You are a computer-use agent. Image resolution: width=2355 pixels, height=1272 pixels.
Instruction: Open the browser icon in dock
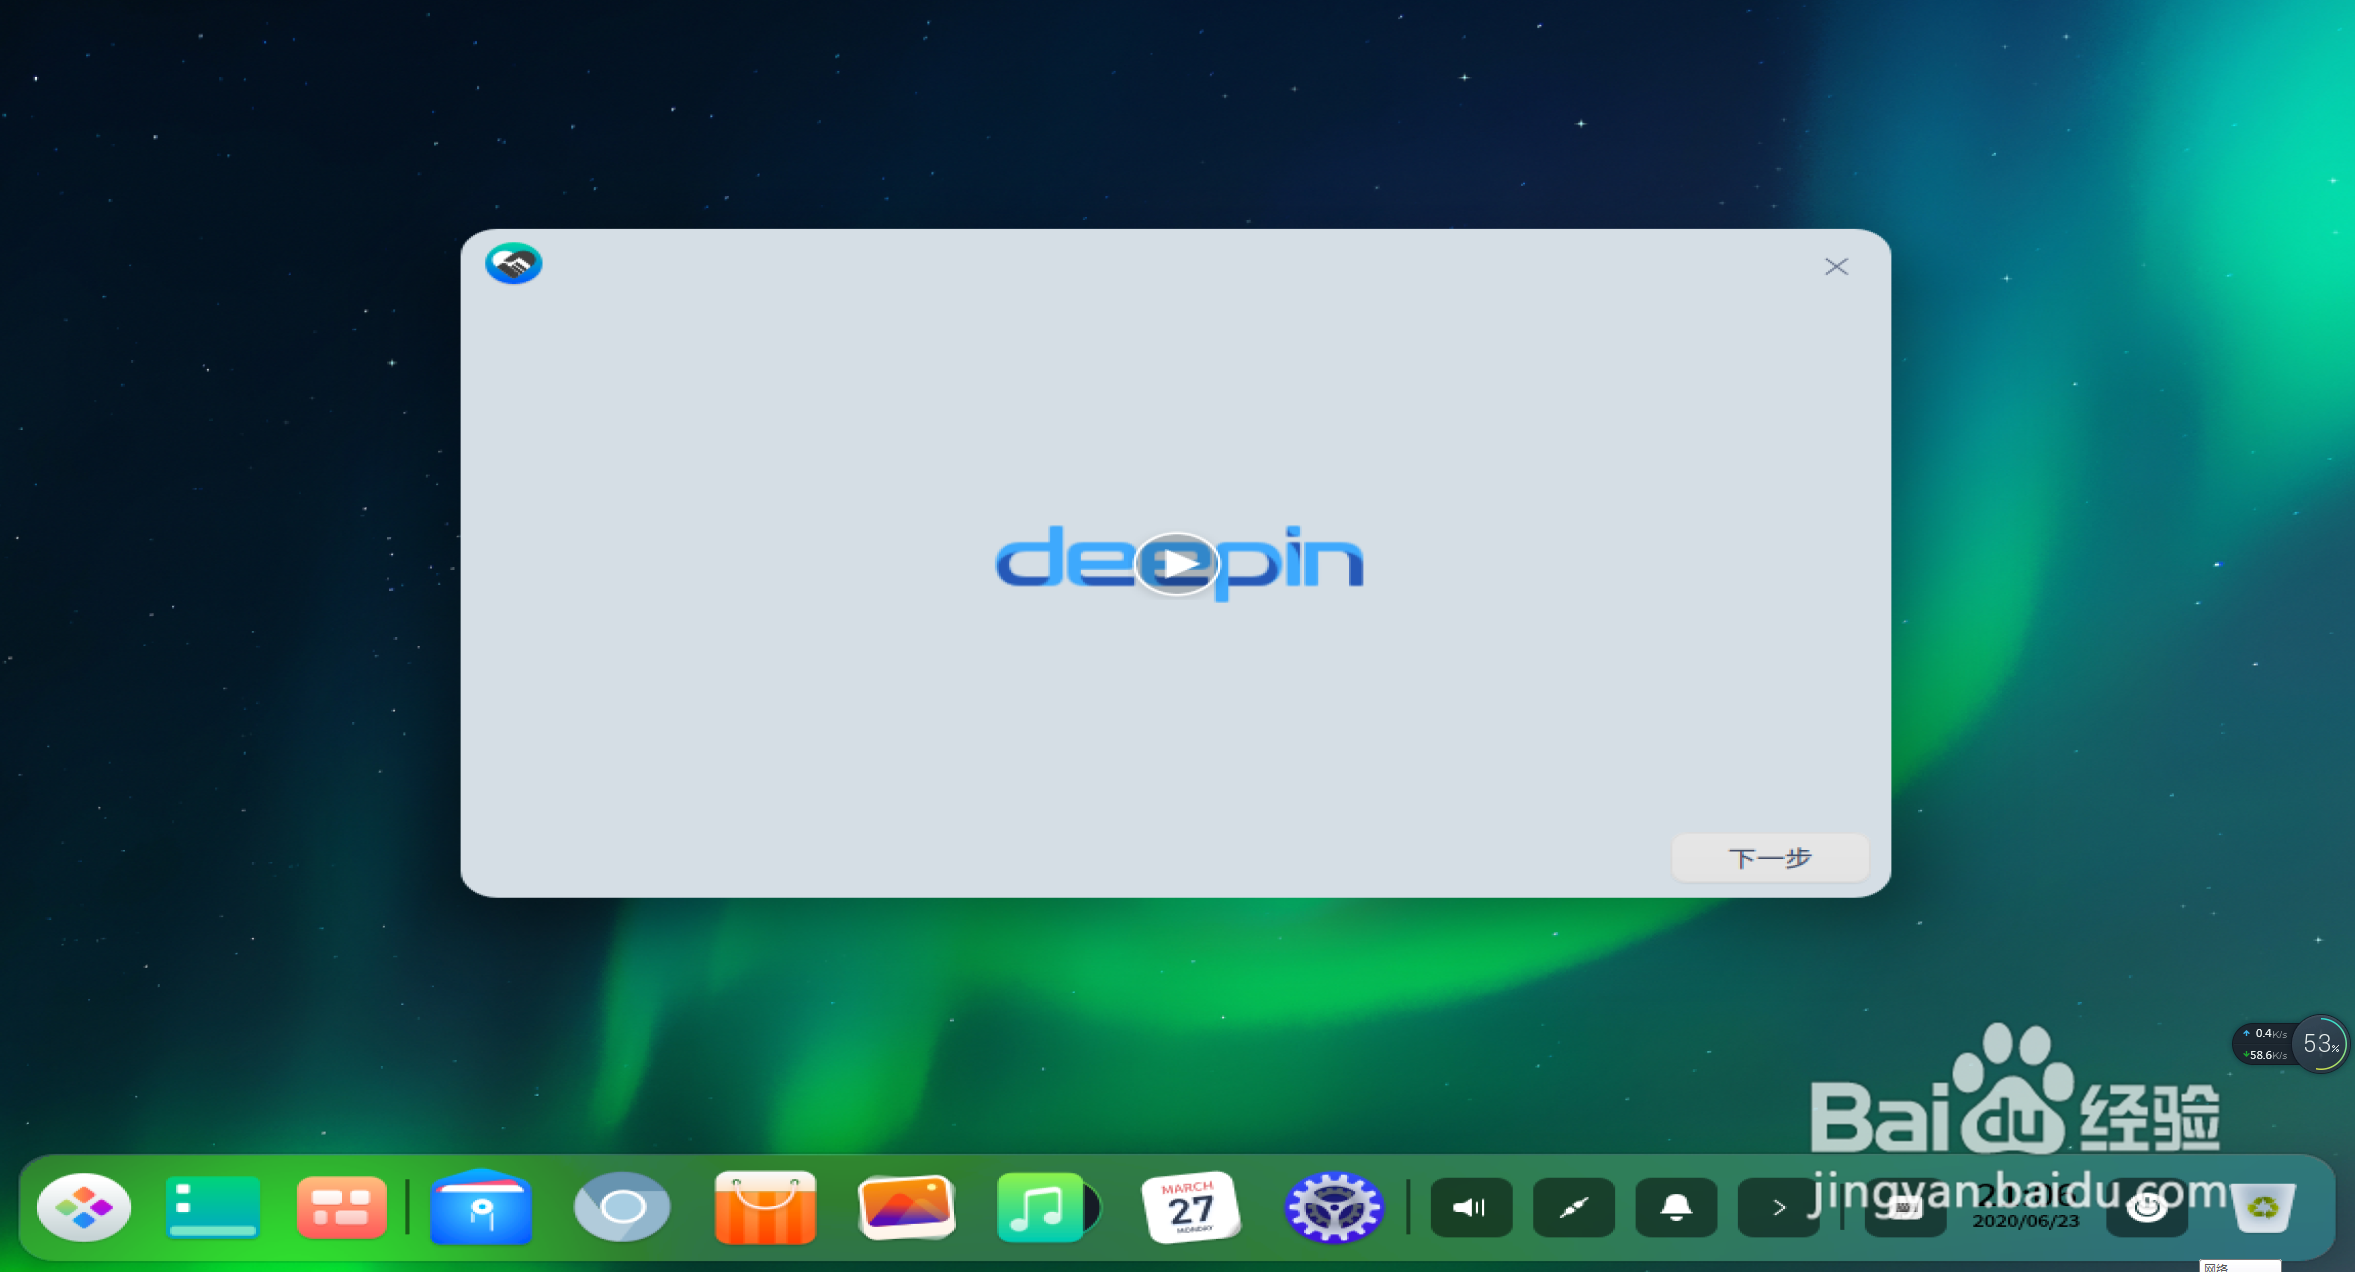point(622,1207)
